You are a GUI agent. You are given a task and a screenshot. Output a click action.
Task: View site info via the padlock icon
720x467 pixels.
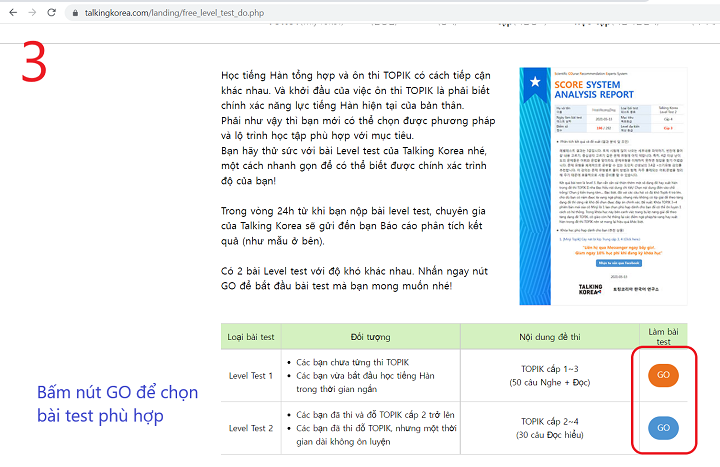coord(75,13)
